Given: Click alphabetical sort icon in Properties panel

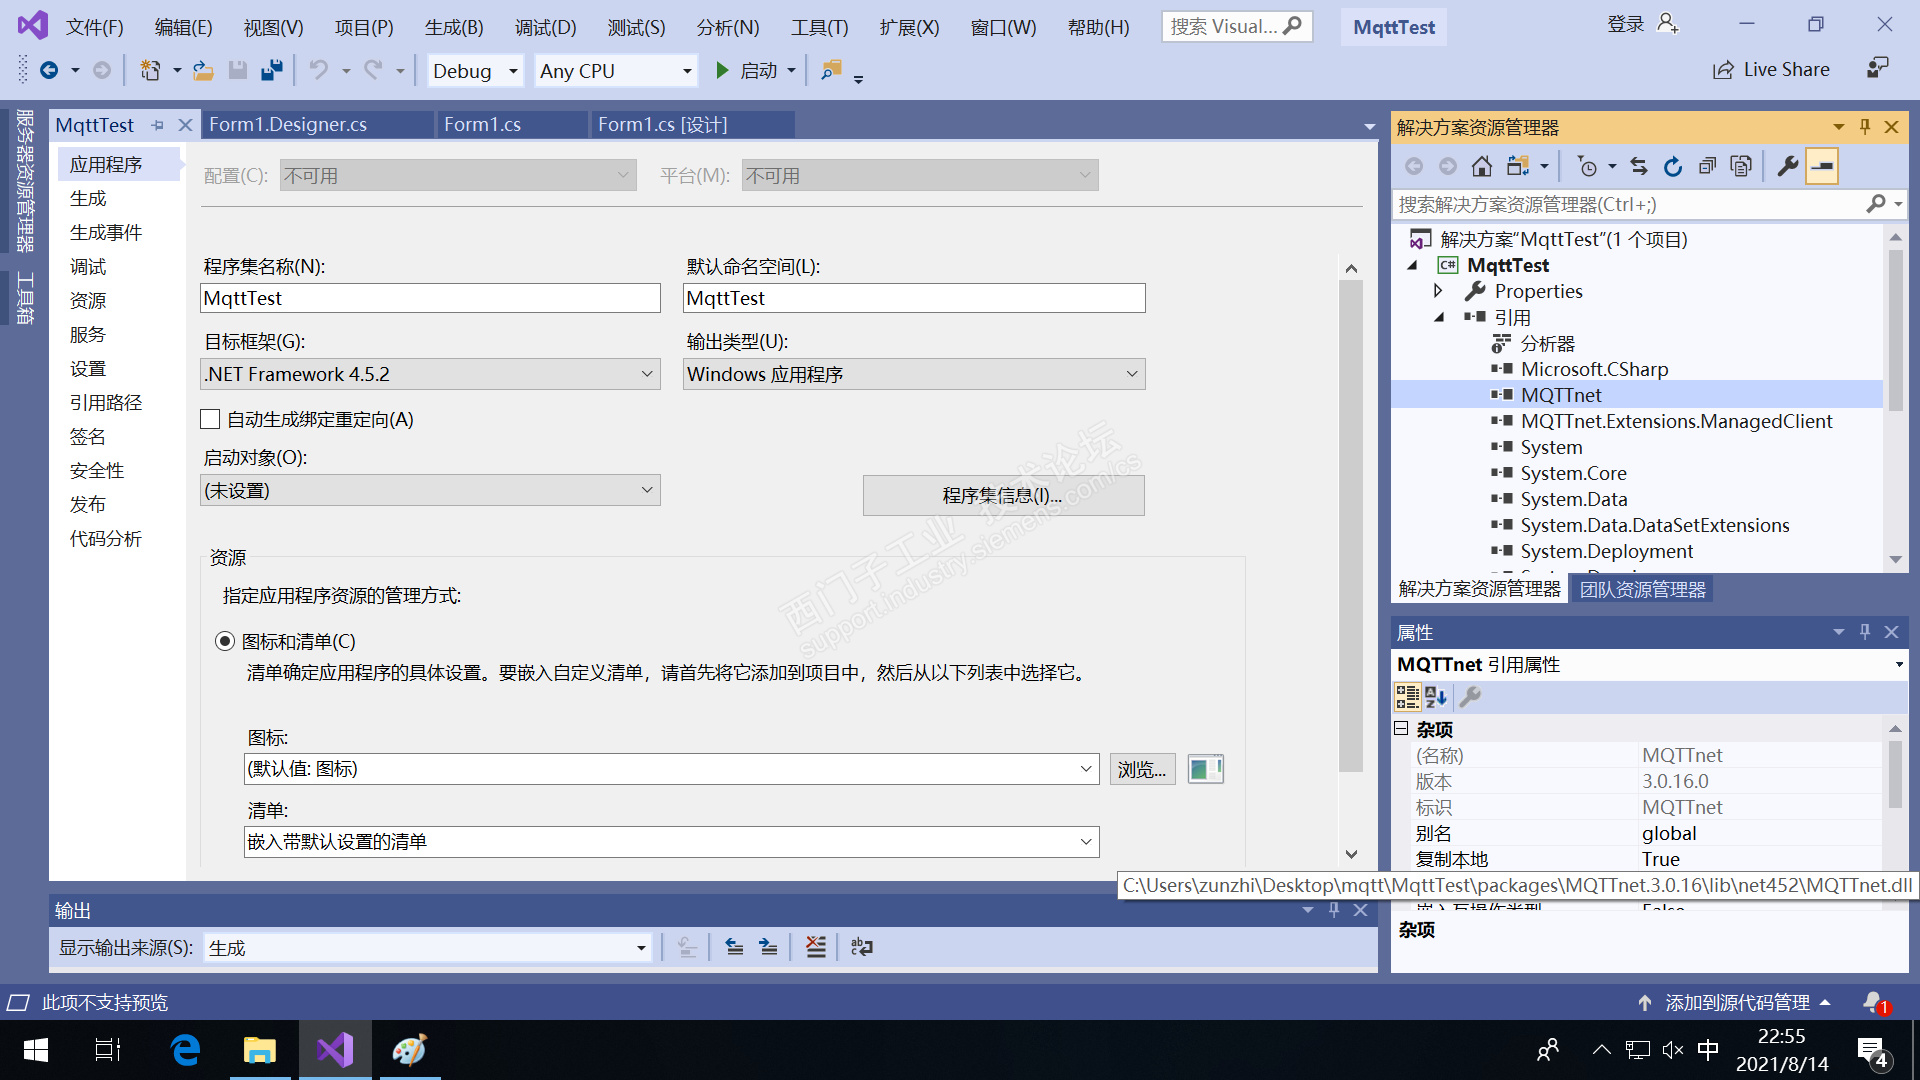Looking at the screenshot, I should click(x=1436, y=697).
